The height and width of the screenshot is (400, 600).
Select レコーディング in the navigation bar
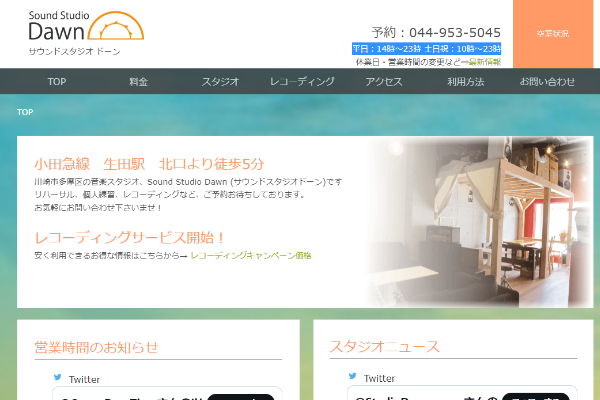(x=302, y=82)
